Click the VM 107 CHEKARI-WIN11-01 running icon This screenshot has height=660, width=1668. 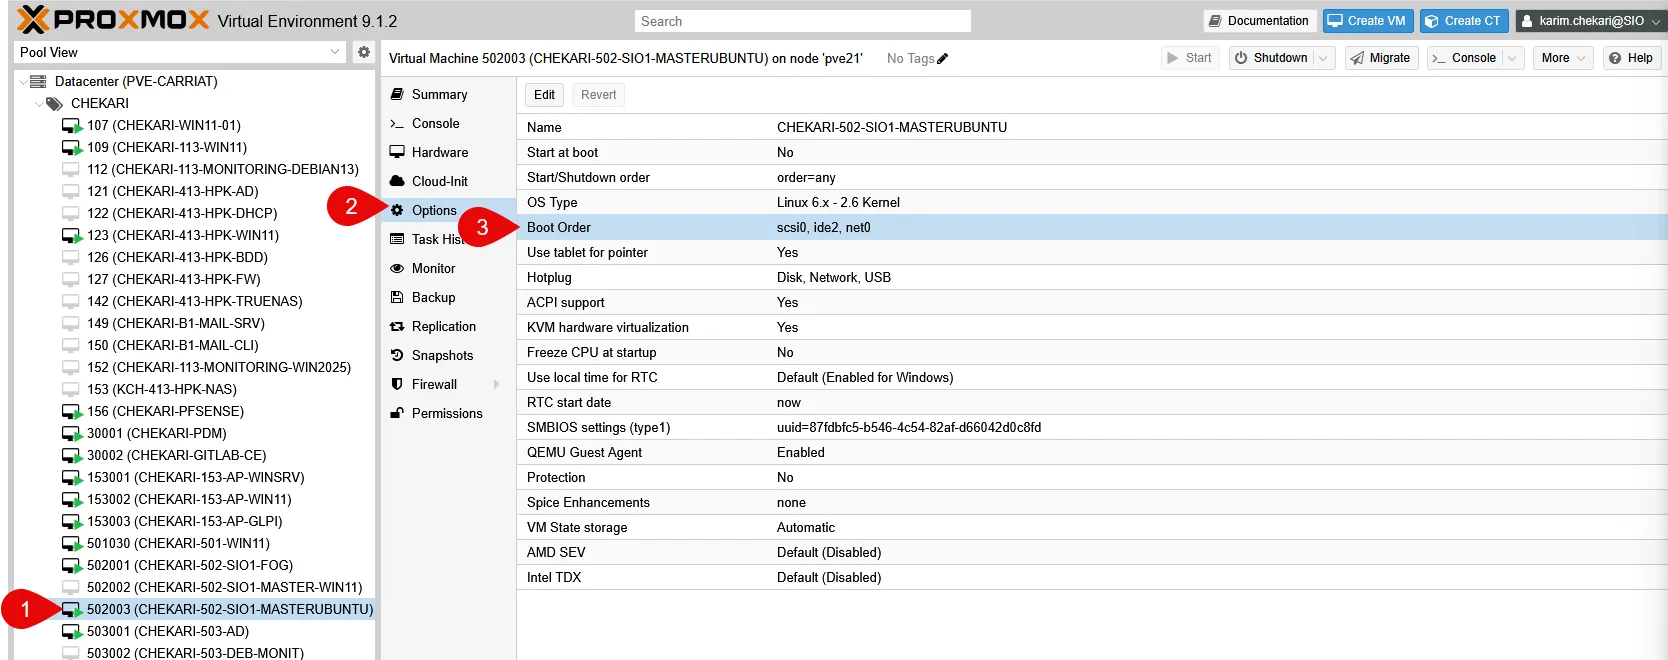(x=71, y=126)
